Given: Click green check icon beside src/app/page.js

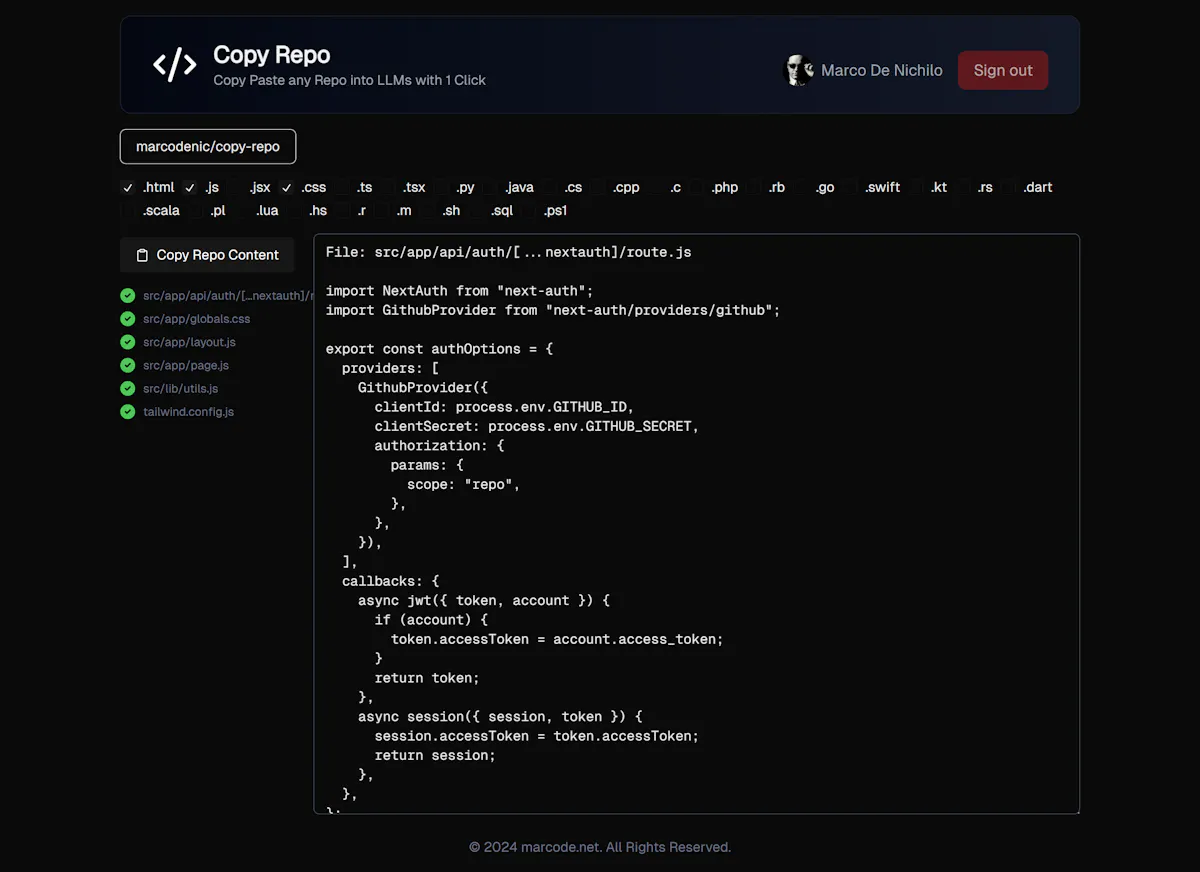Looking at the screenshot, I should [x=127, y=365].
